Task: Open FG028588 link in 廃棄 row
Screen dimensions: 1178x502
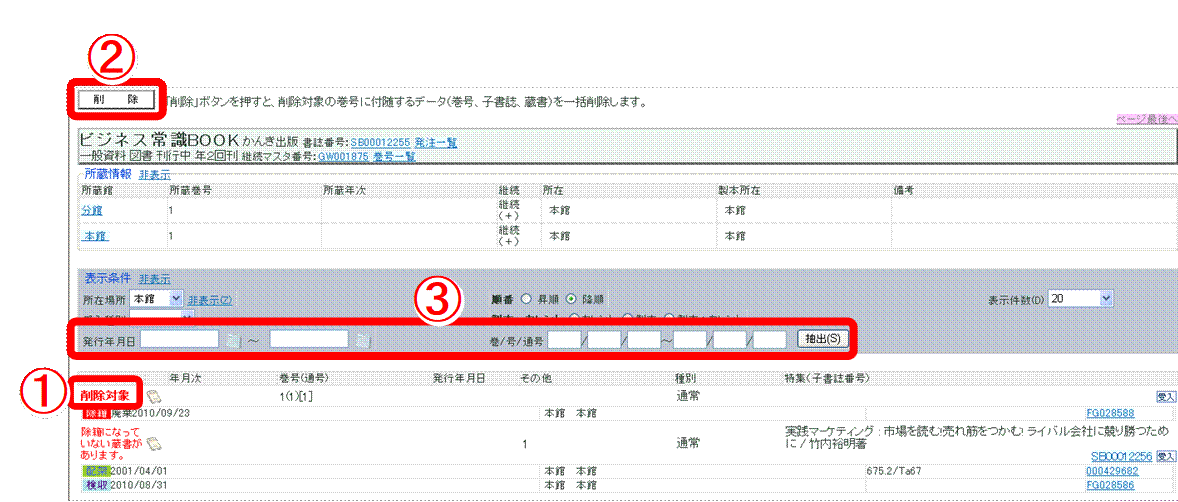Action: [x=1112, y=413]
